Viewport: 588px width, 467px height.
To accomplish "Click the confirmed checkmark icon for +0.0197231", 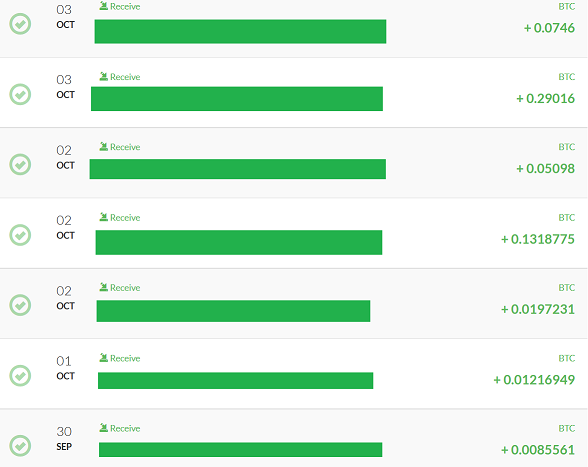I will [x=20, y=305].
